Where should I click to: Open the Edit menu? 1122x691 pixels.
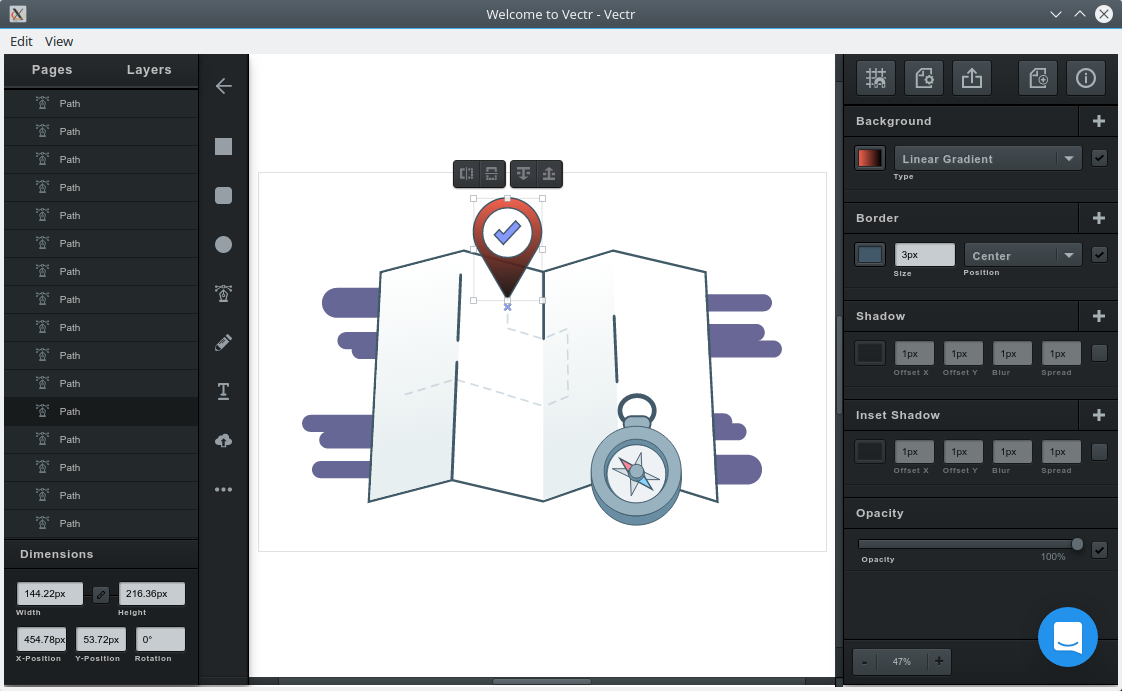coord(21,41)
